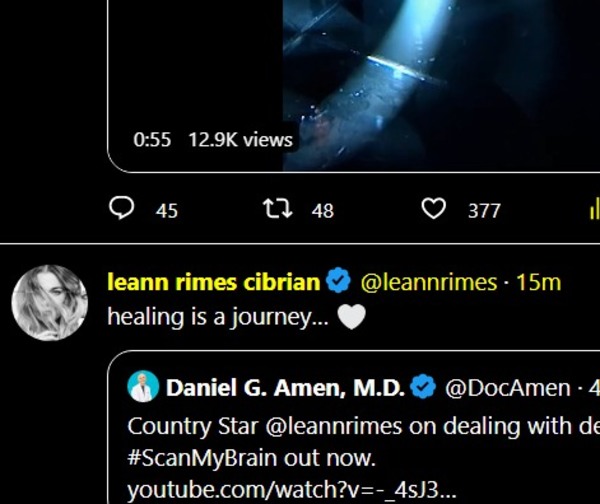The height and width of the screenshot is (504, 600).
Task: Open Daniel Amen small profile avatar
Action: [142, 387]
